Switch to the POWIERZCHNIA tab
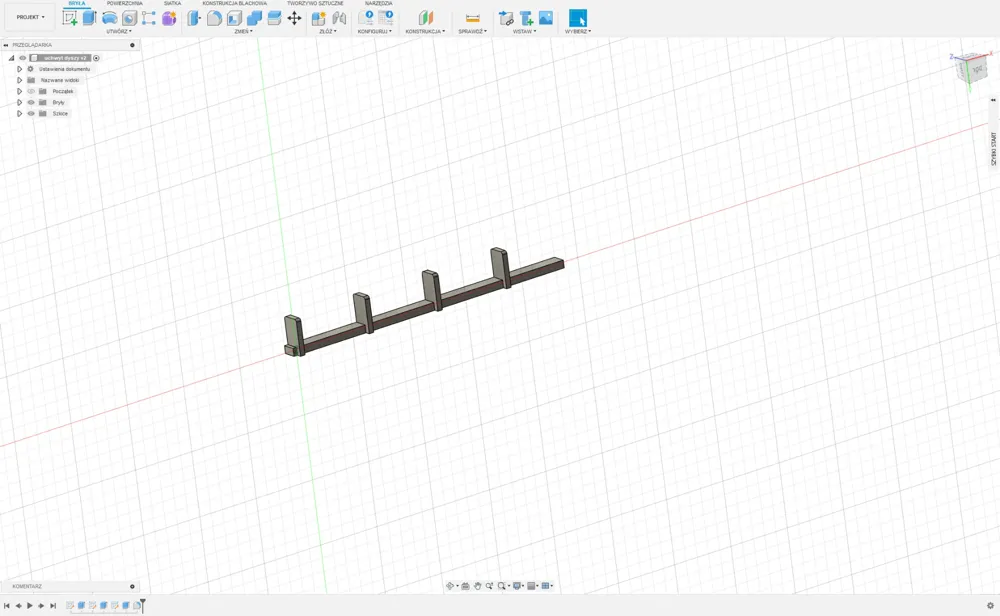Screen dimensions: 1000x616 [124, 3]
